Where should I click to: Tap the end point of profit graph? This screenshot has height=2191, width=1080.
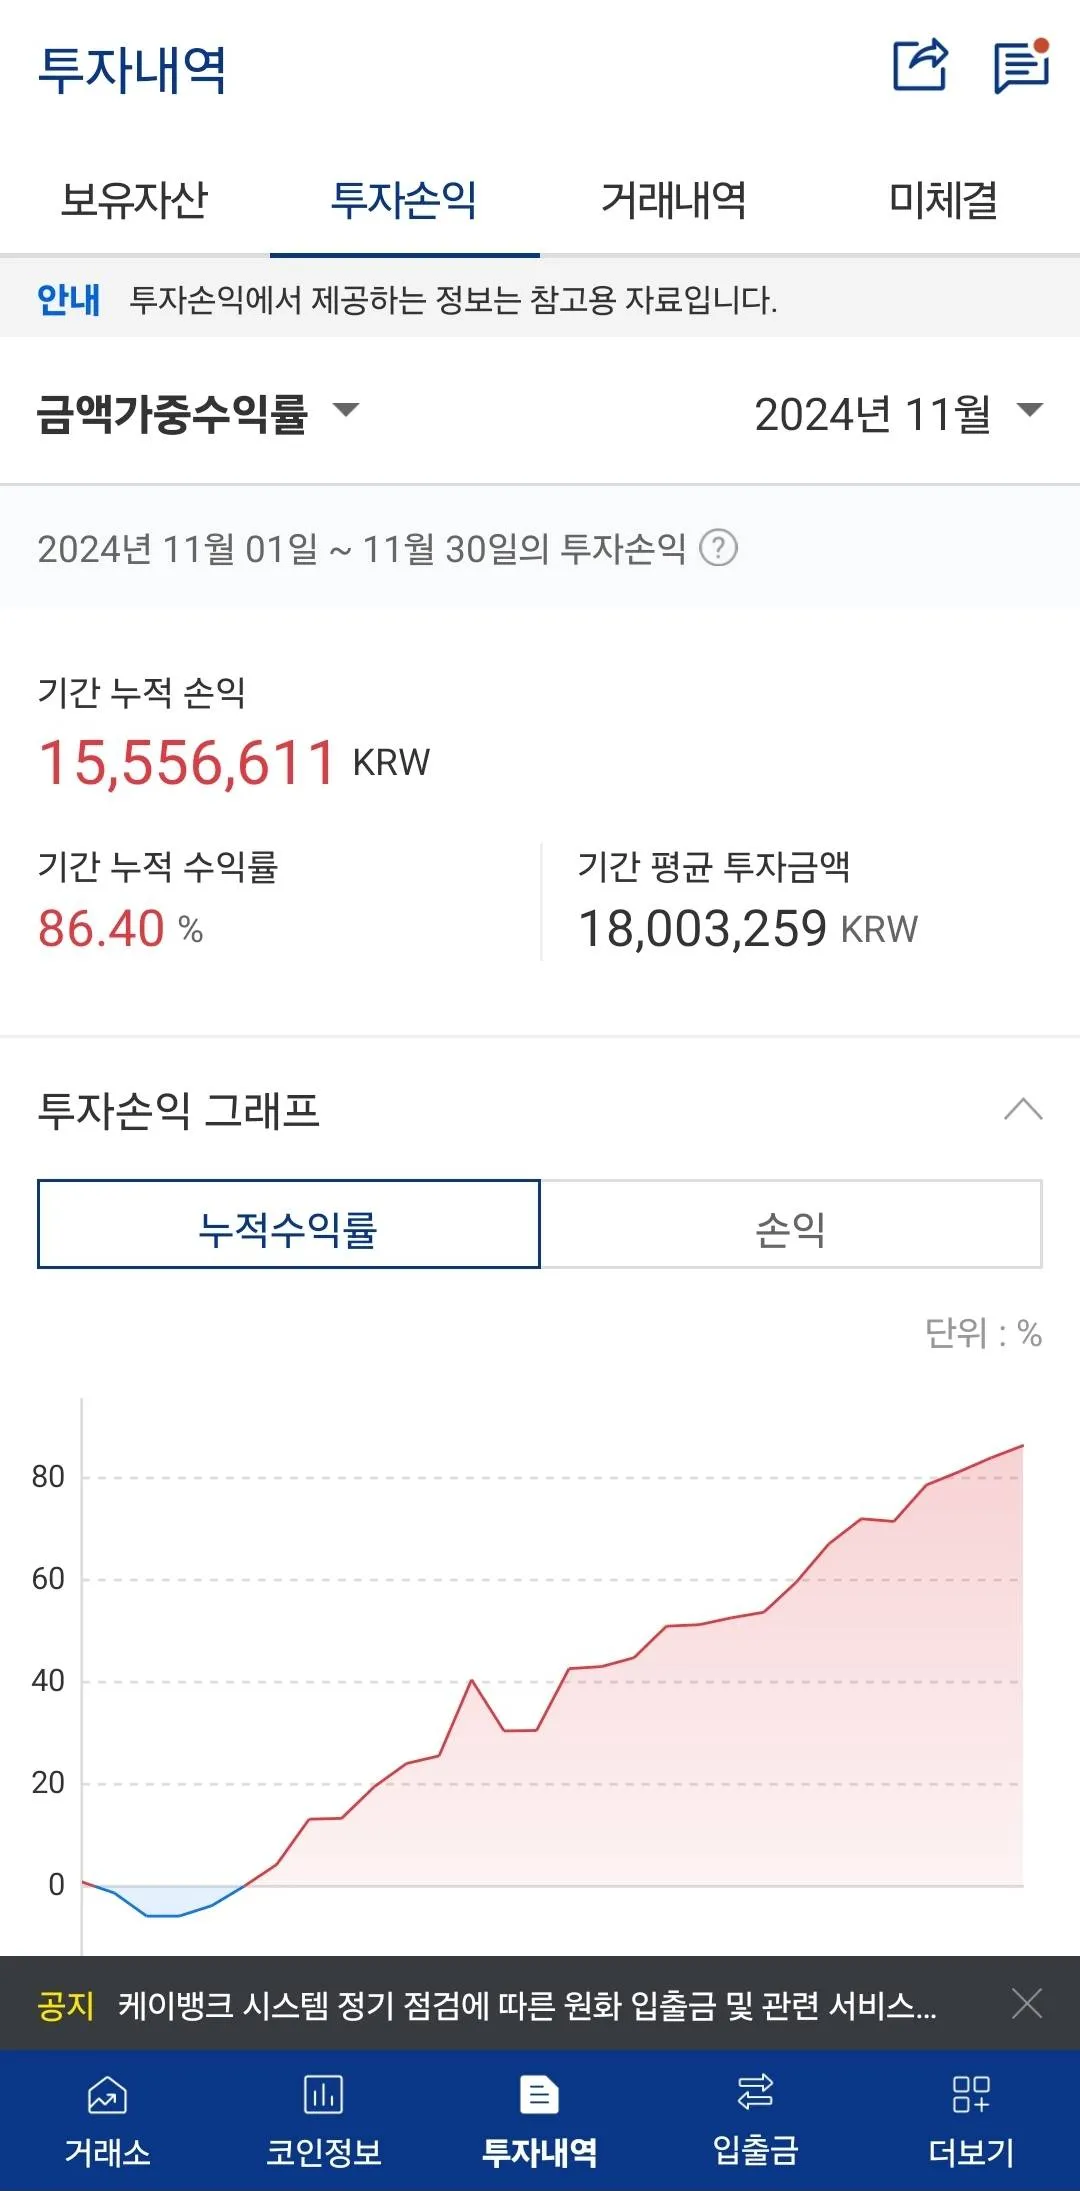pyautogui.click(x=1022, y=1446)
